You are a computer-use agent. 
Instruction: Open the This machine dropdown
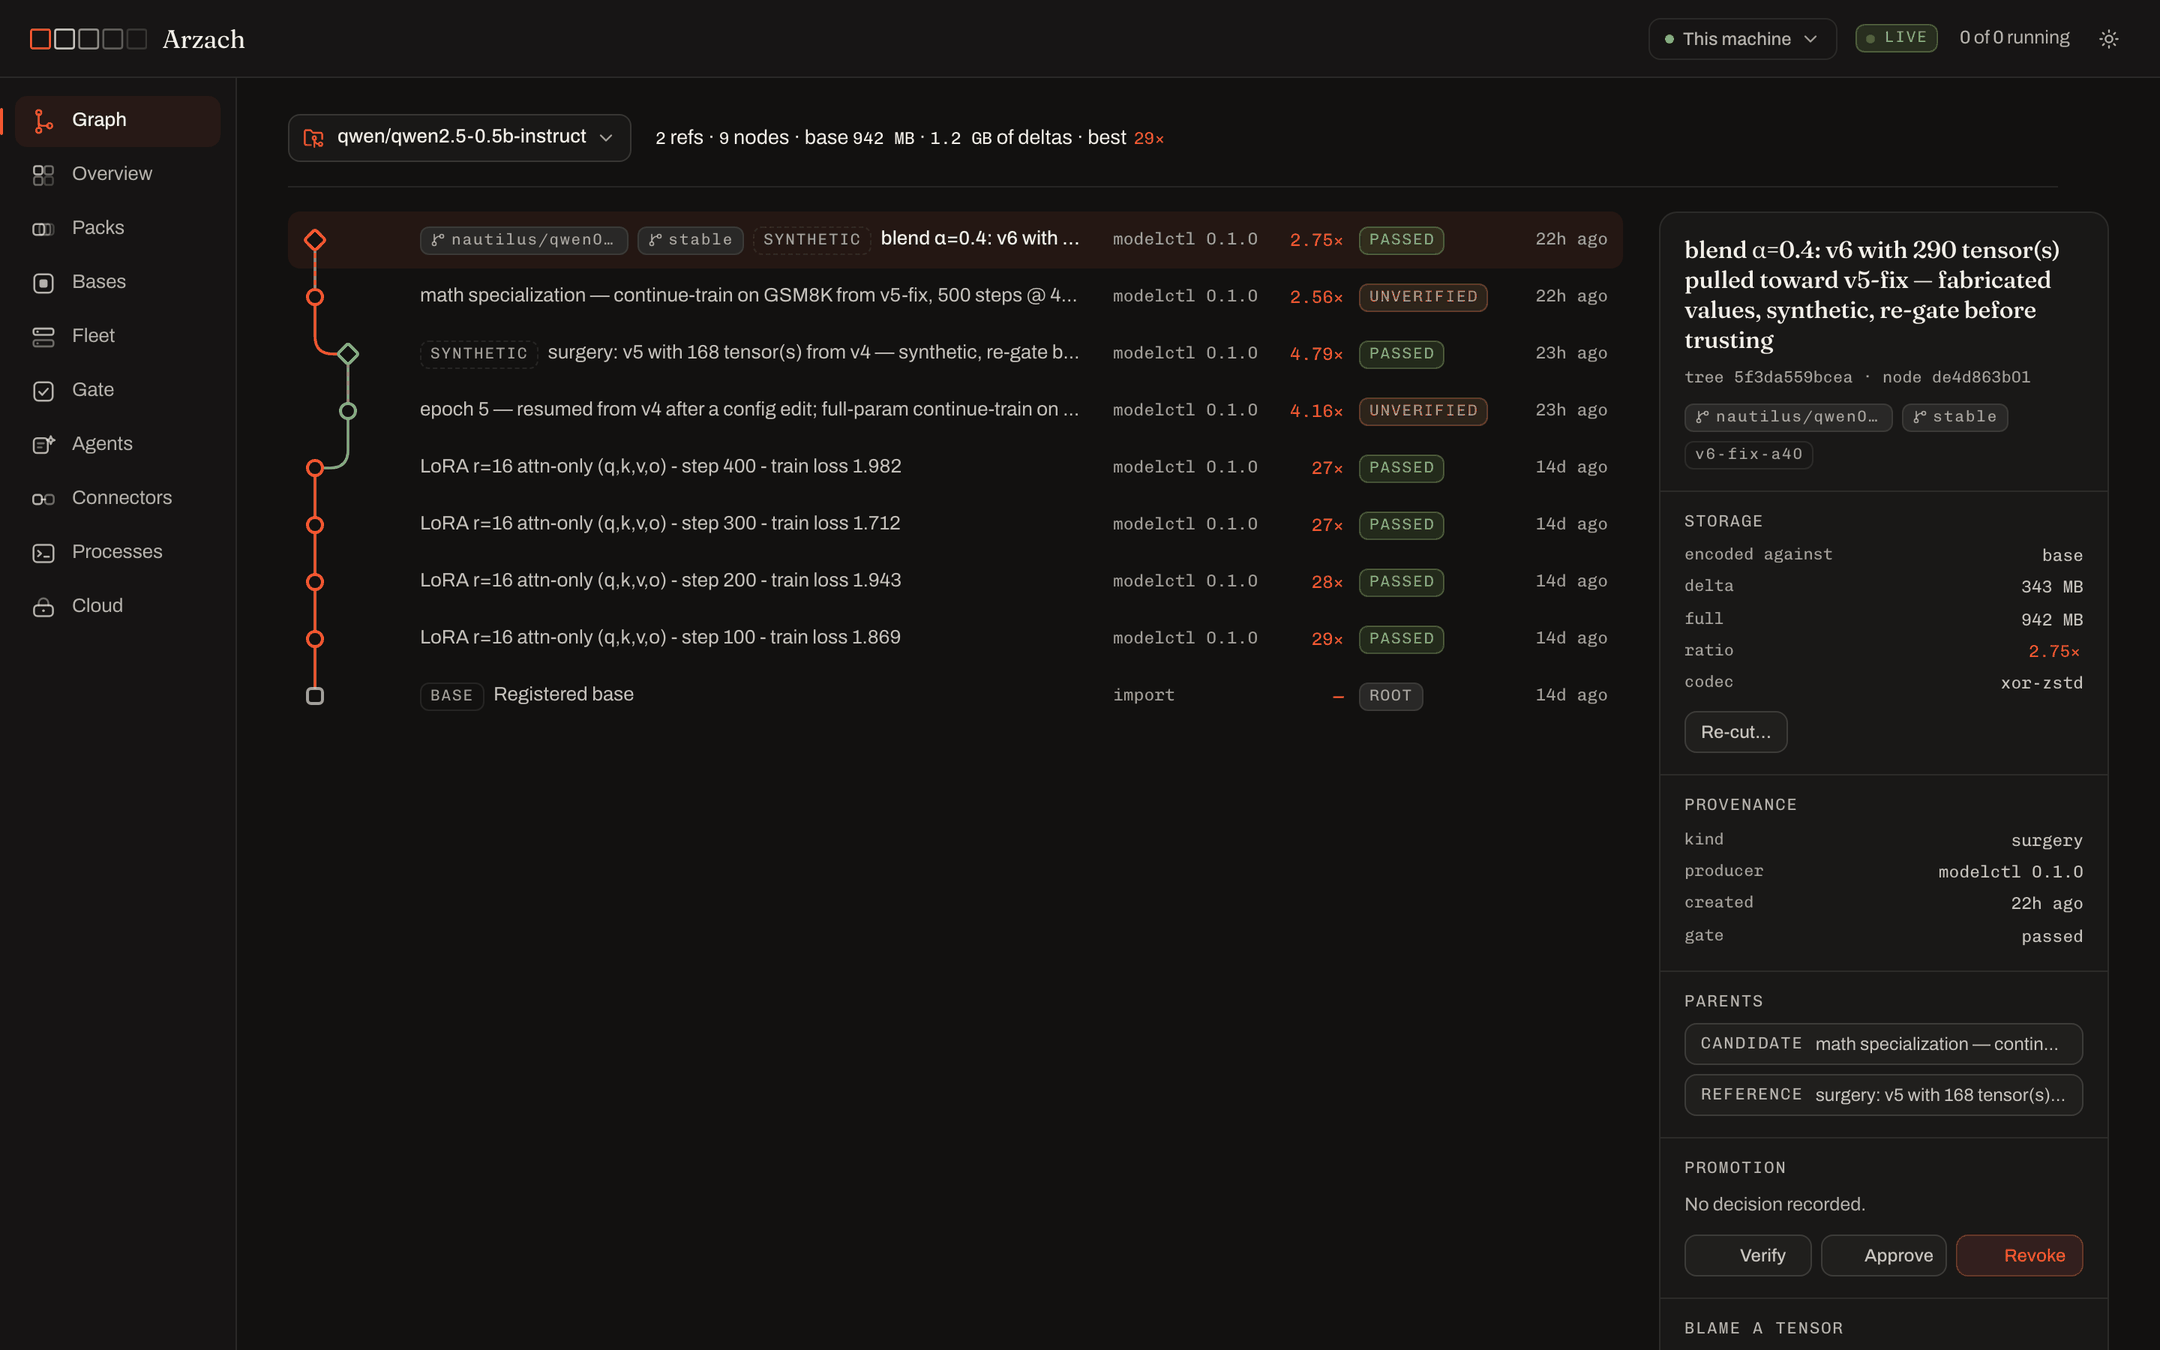pos(1742,39)
